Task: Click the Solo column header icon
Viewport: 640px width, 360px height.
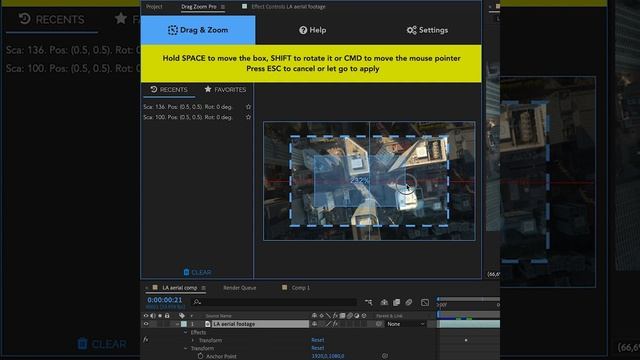Action: pos(160,316)
